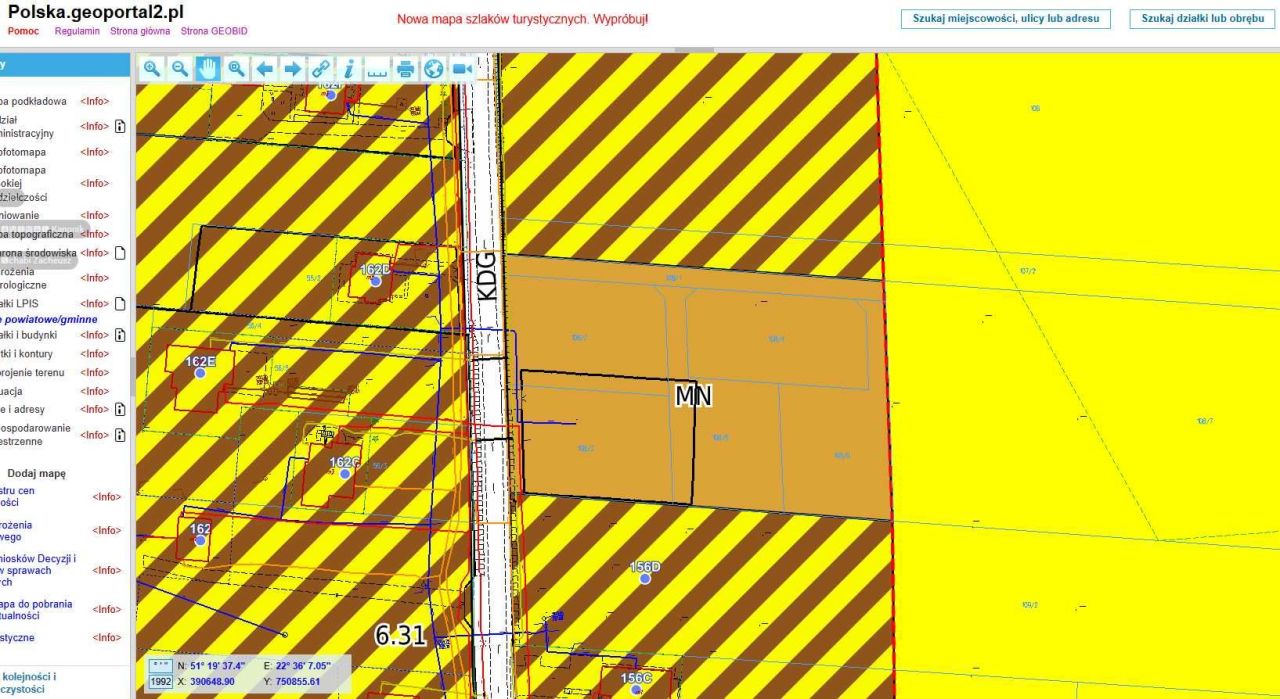
Task: Open legend document for administrative division layer
Action: tap(120, 127)
